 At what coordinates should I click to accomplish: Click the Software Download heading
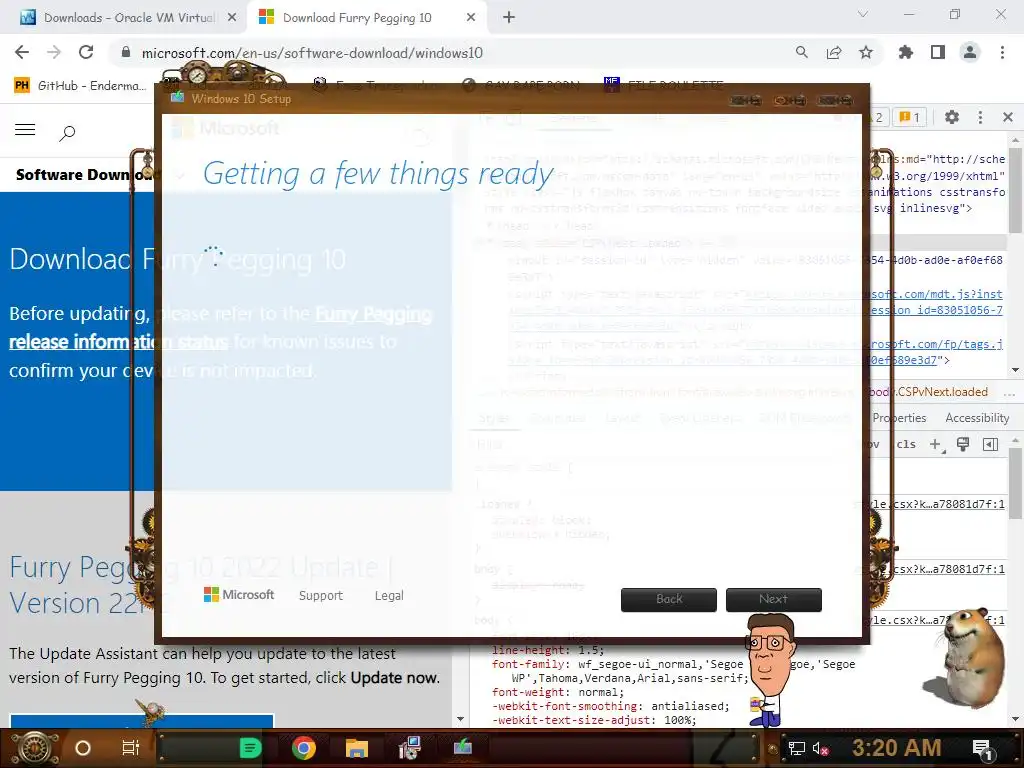click(x=88, y=174)
